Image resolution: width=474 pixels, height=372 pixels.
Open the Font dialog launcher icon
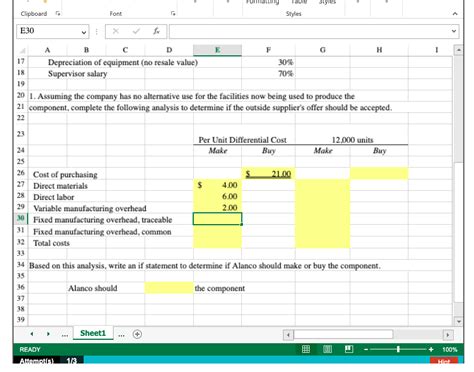click(x=173, y=14)
